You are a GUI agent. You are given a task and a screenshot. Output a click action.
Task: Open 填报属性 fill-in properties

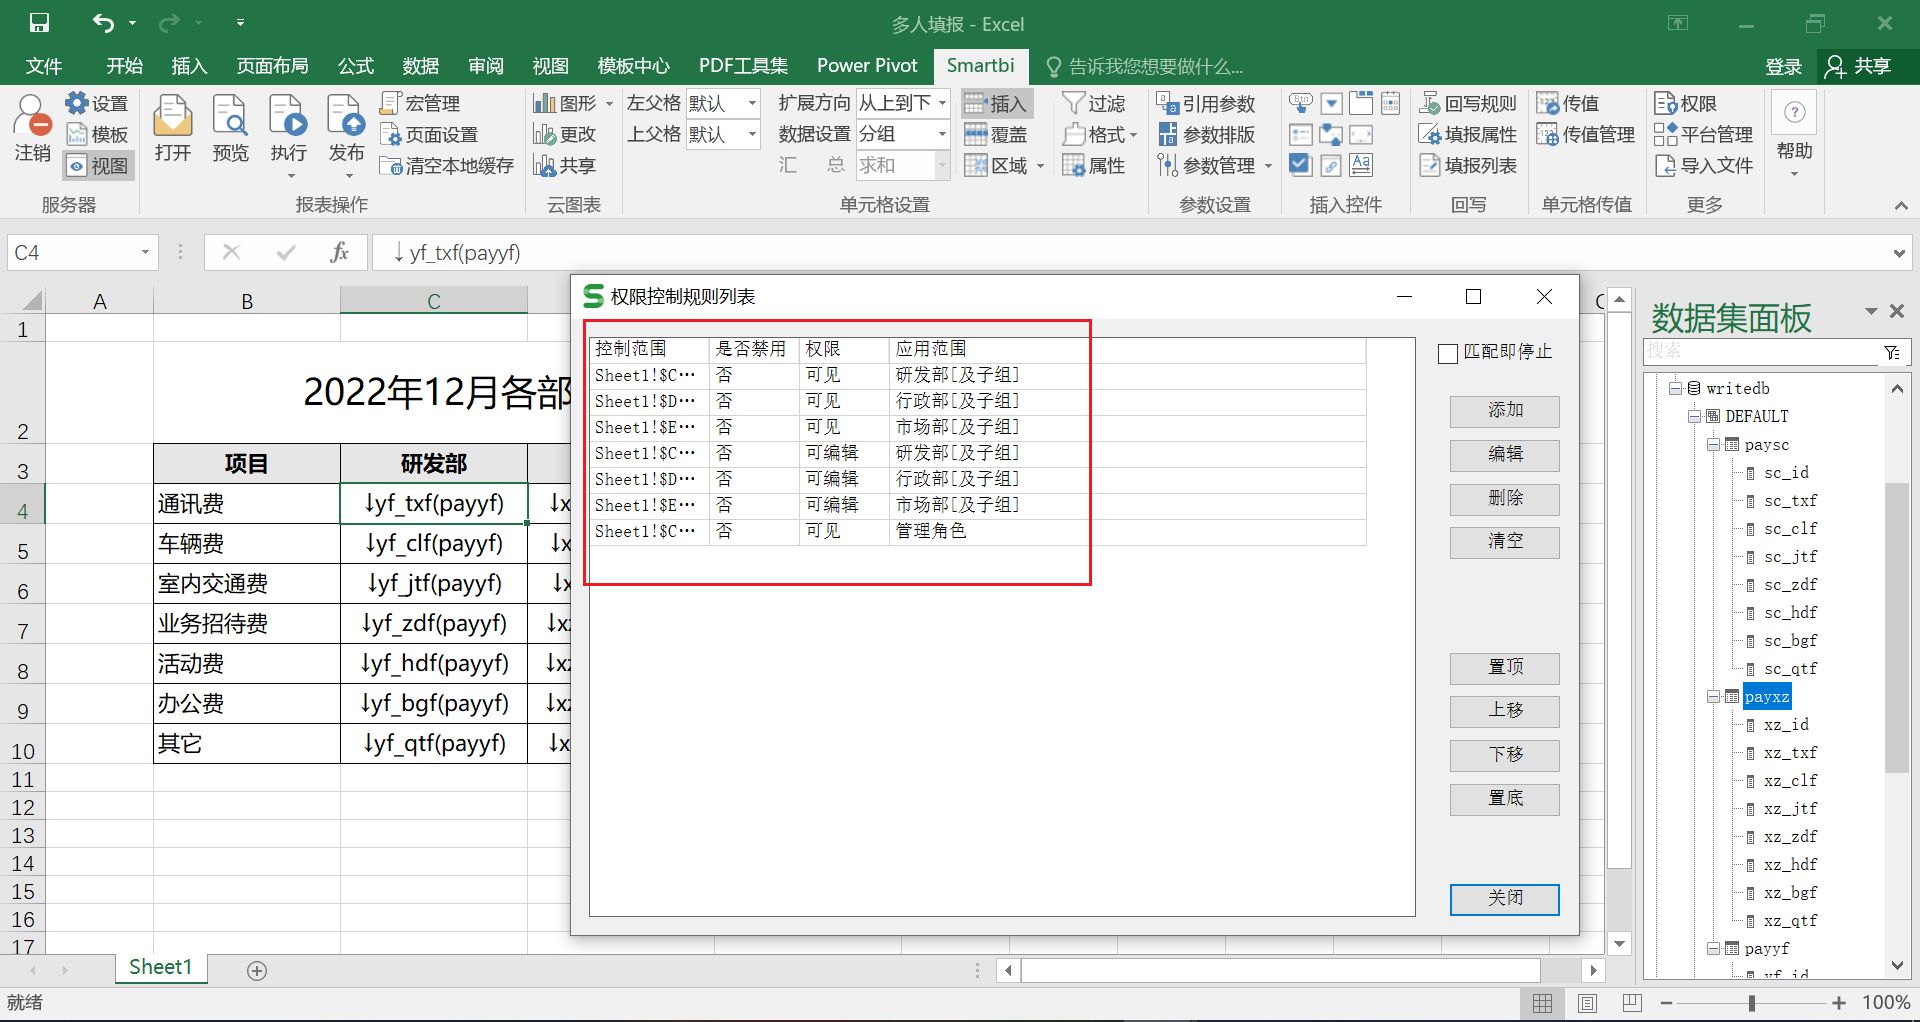pos(1468,134)
